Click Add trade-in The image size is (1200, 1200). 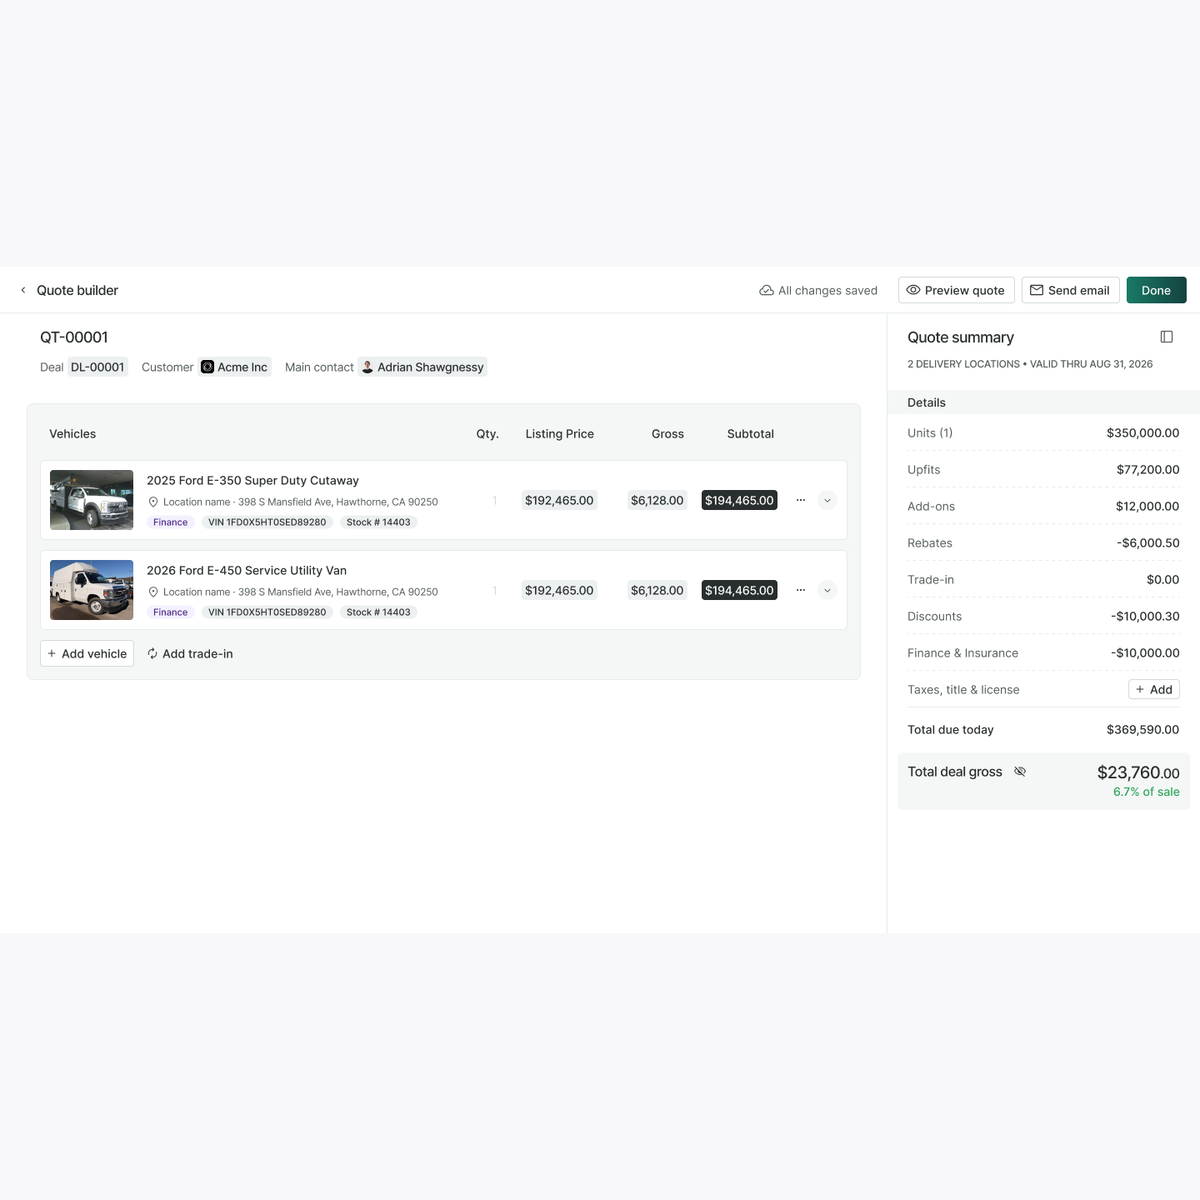(x=190, y=654)
